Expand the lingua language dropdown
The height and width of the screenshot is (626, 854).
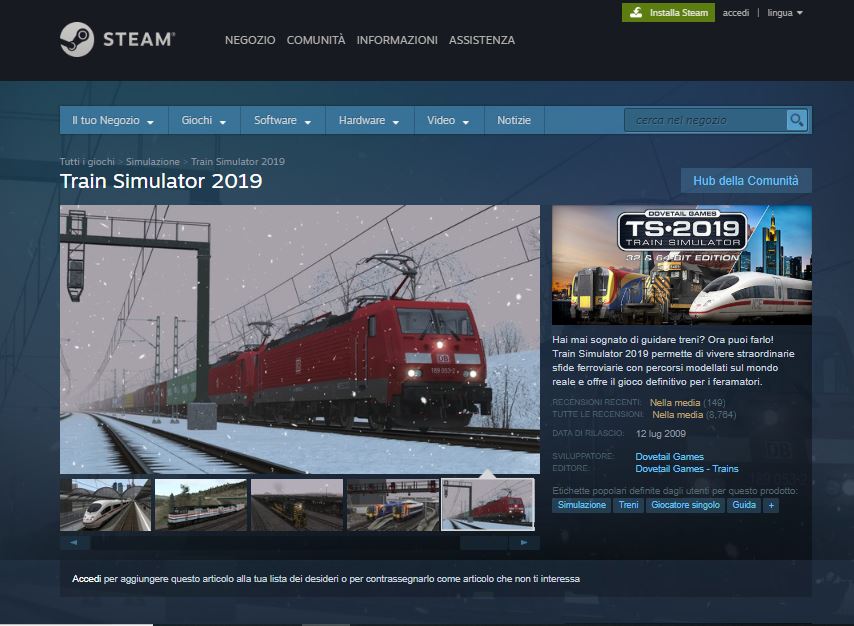[785, 13]
